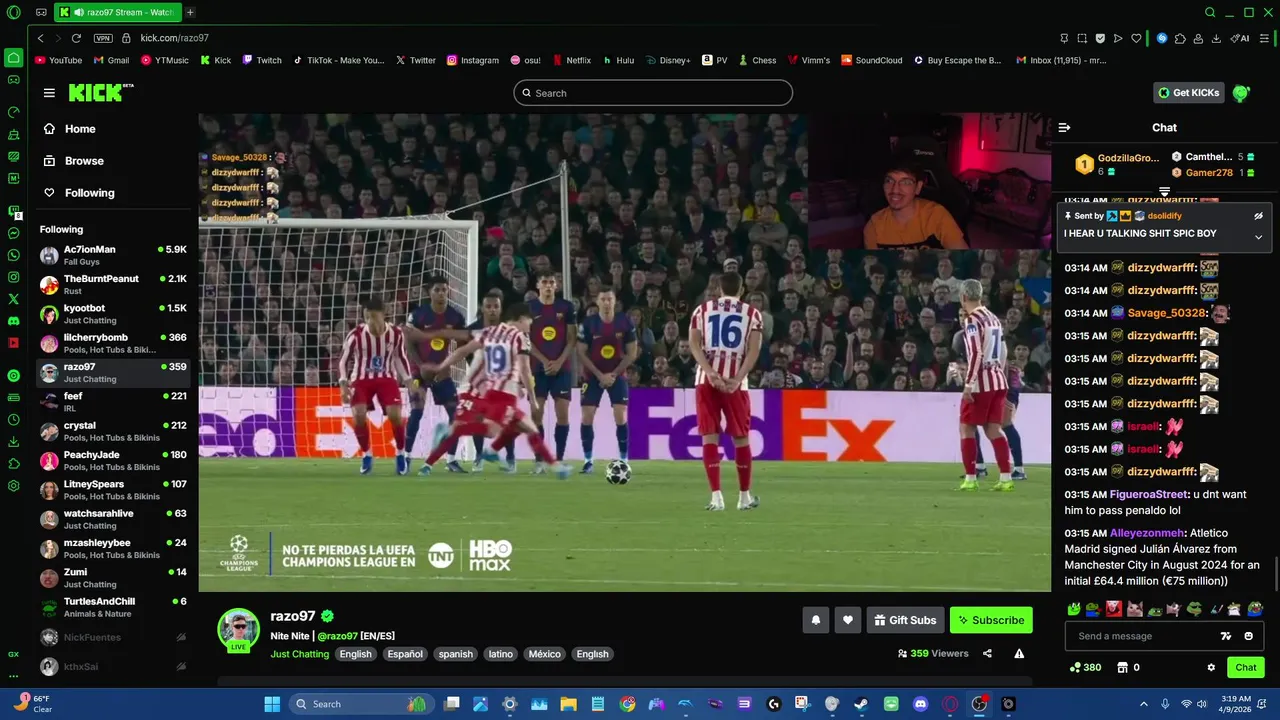Select the cat quick emote
This screenshot has width=1280, height=720.
(x=1134, y=608)
